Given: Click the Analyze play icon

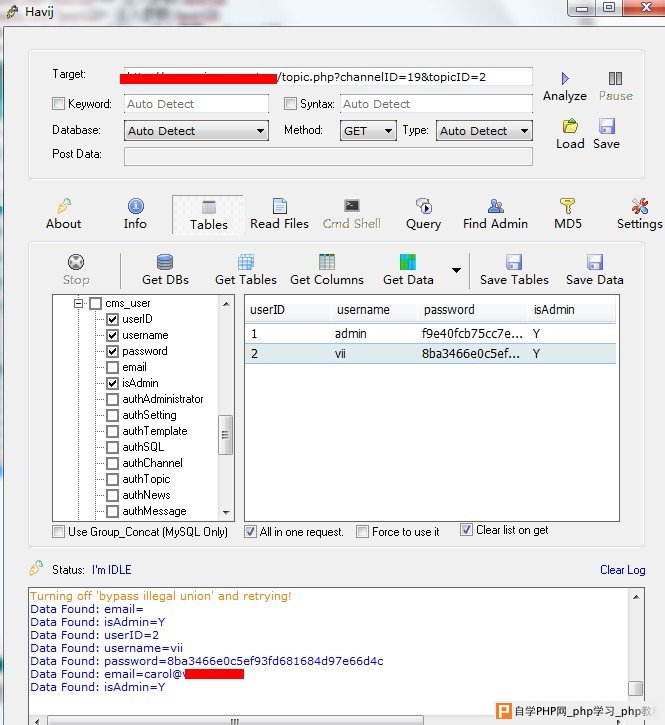Looking at the screenshot, I should coord(565,78).
